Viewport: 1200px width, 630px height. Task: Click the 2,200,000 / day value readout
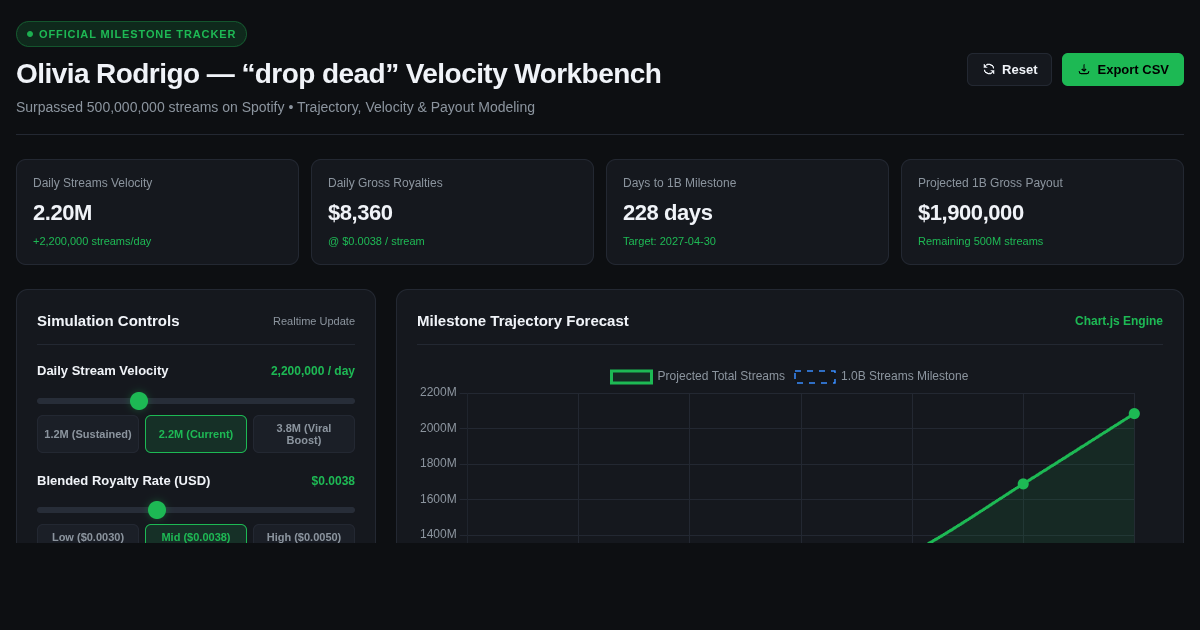click(x=313, y=371)
